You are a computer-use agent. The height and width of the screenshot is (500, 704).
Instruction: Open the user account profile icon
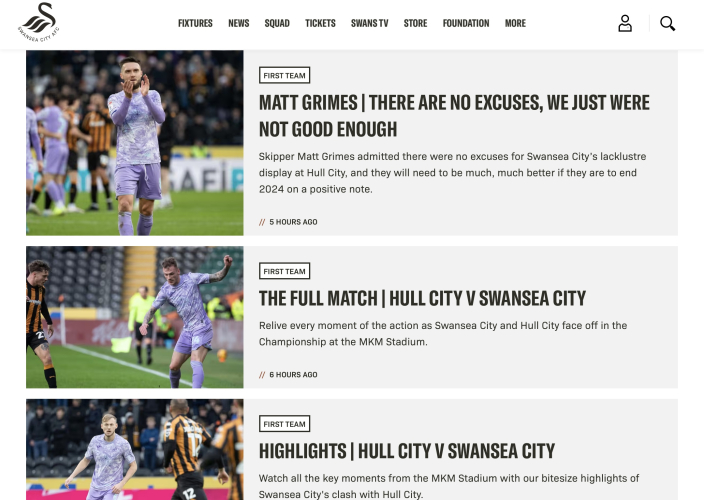coord(625,23)
